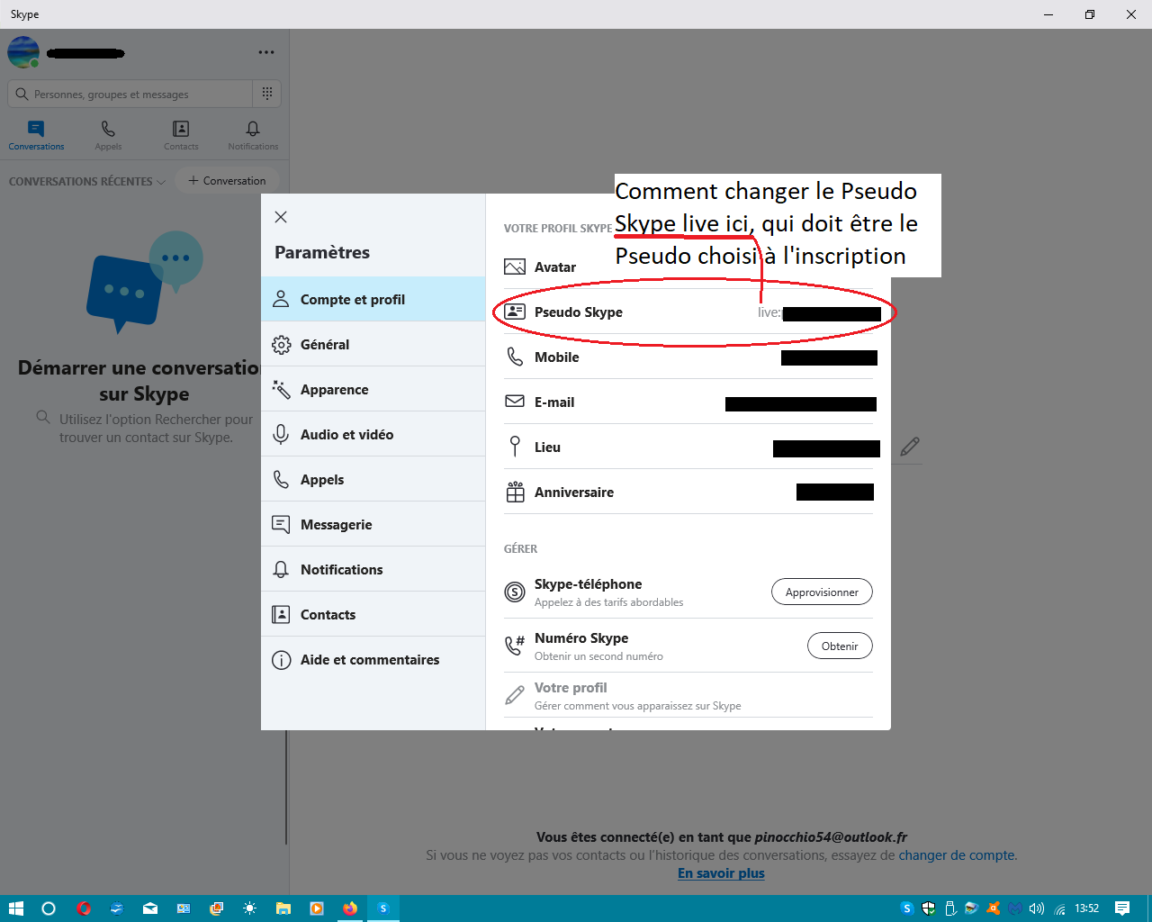This screenshot has width=1152, height=922.
Task: Click the pencil edit icon
Action: 909,447
